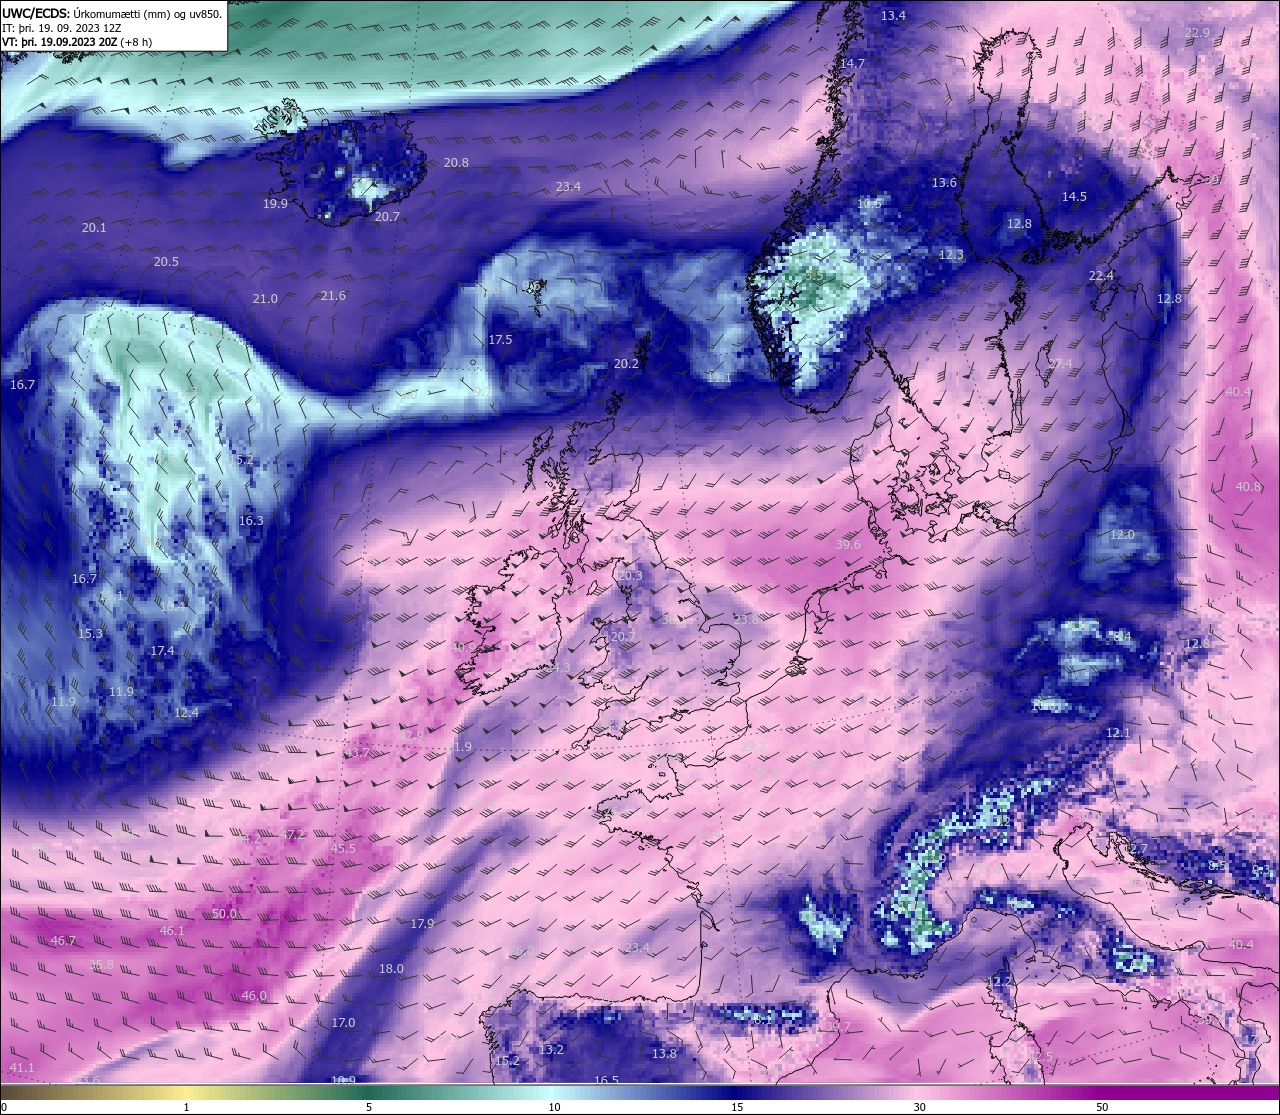Click the 17.9 value label
This screenshot has width=1280, height=1115.
click(x=422, y=923)
